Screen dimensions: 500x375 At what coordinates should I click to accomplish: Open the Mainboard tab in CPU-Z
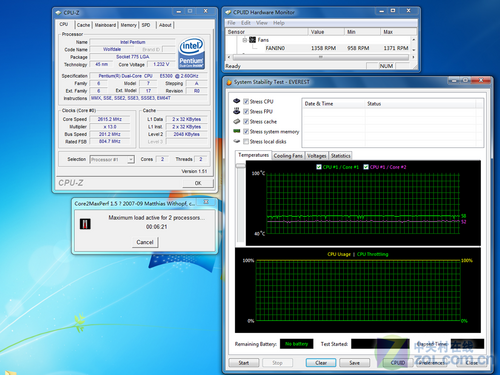pyautogui.click(x=105, y=25)
